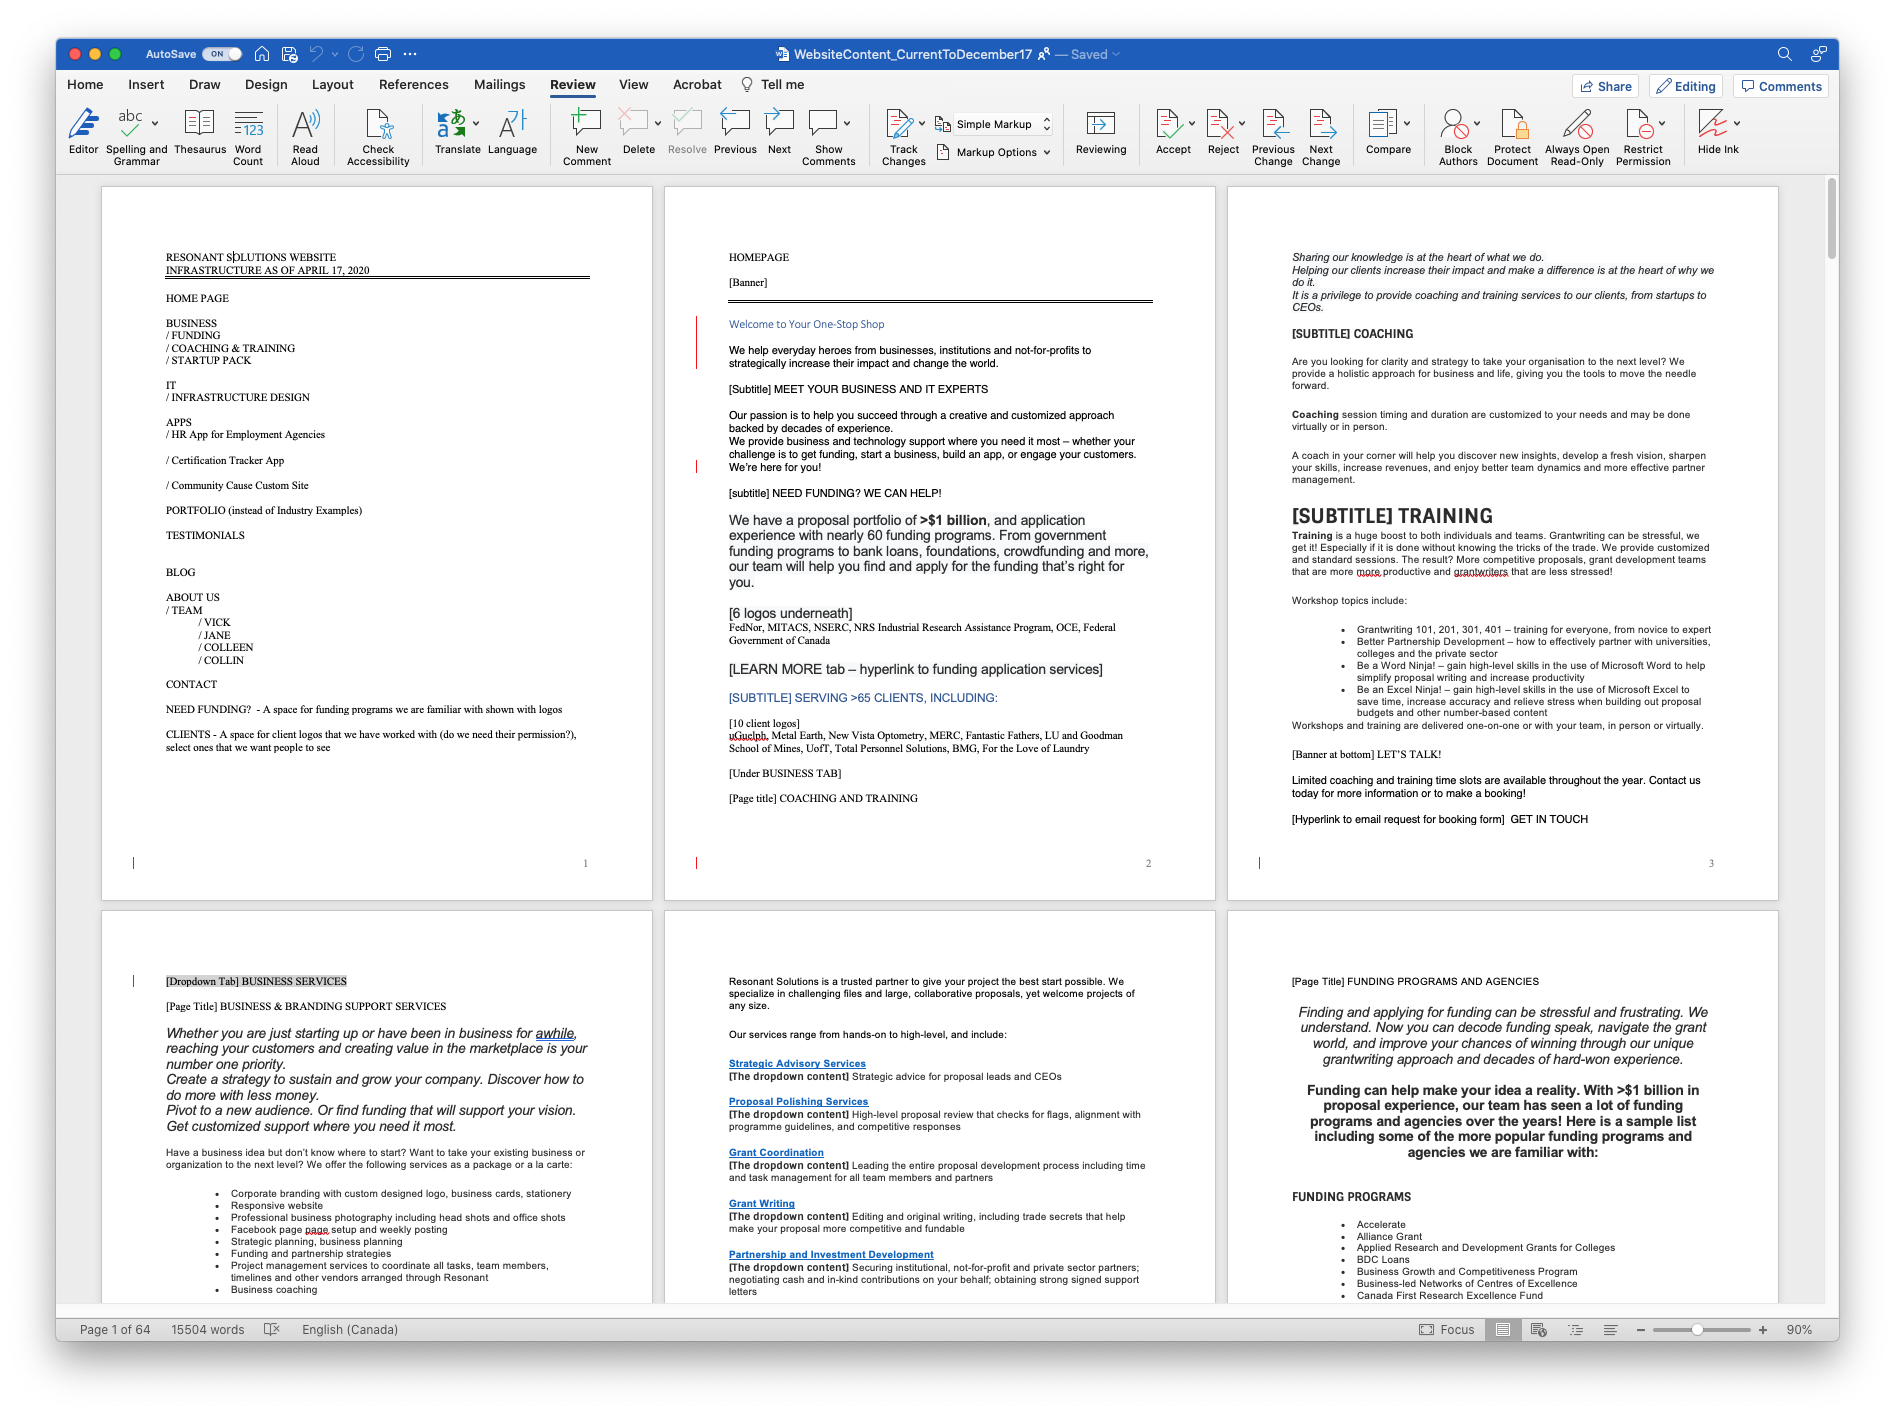Click the Share button
1895x1415 pixels.
point(1604,86)
